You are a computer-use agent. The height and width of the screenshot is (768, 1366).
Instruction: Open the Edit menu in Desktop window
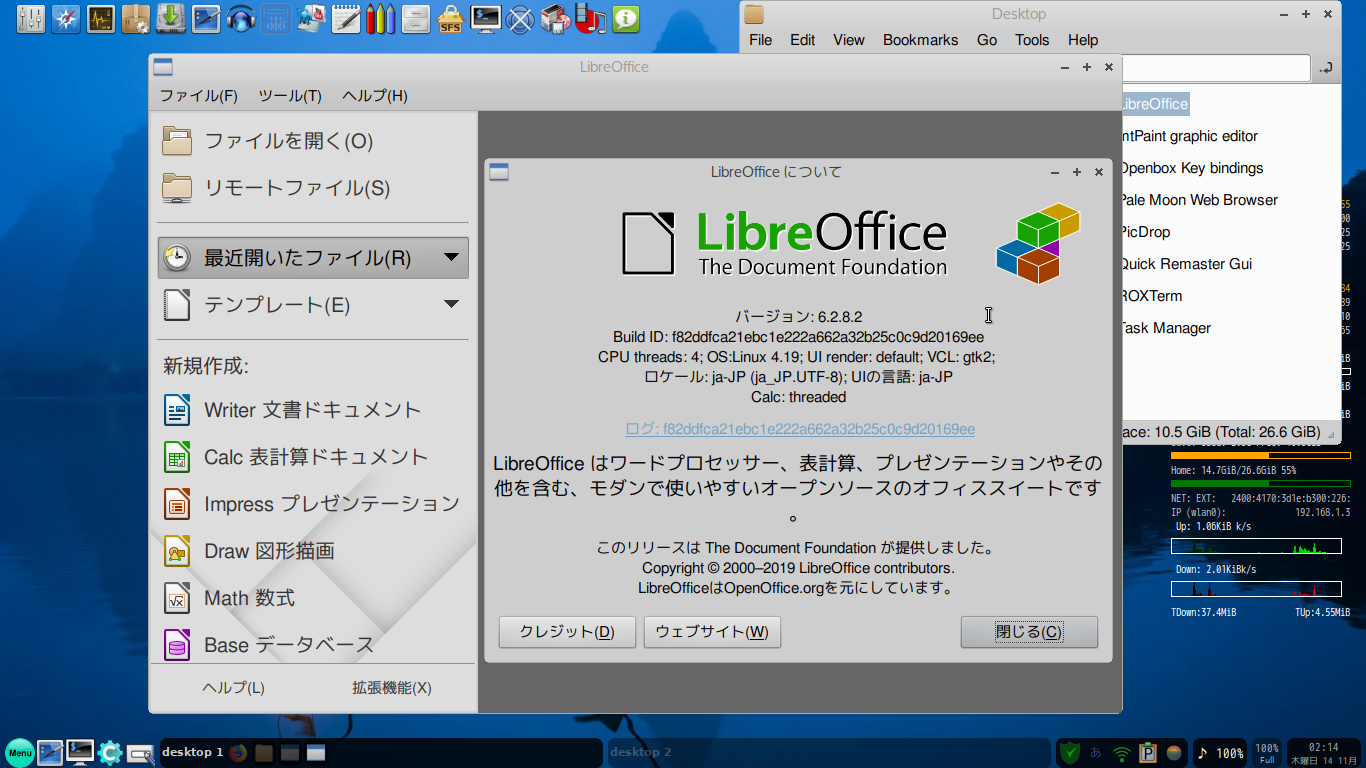(x=802, y=40)
